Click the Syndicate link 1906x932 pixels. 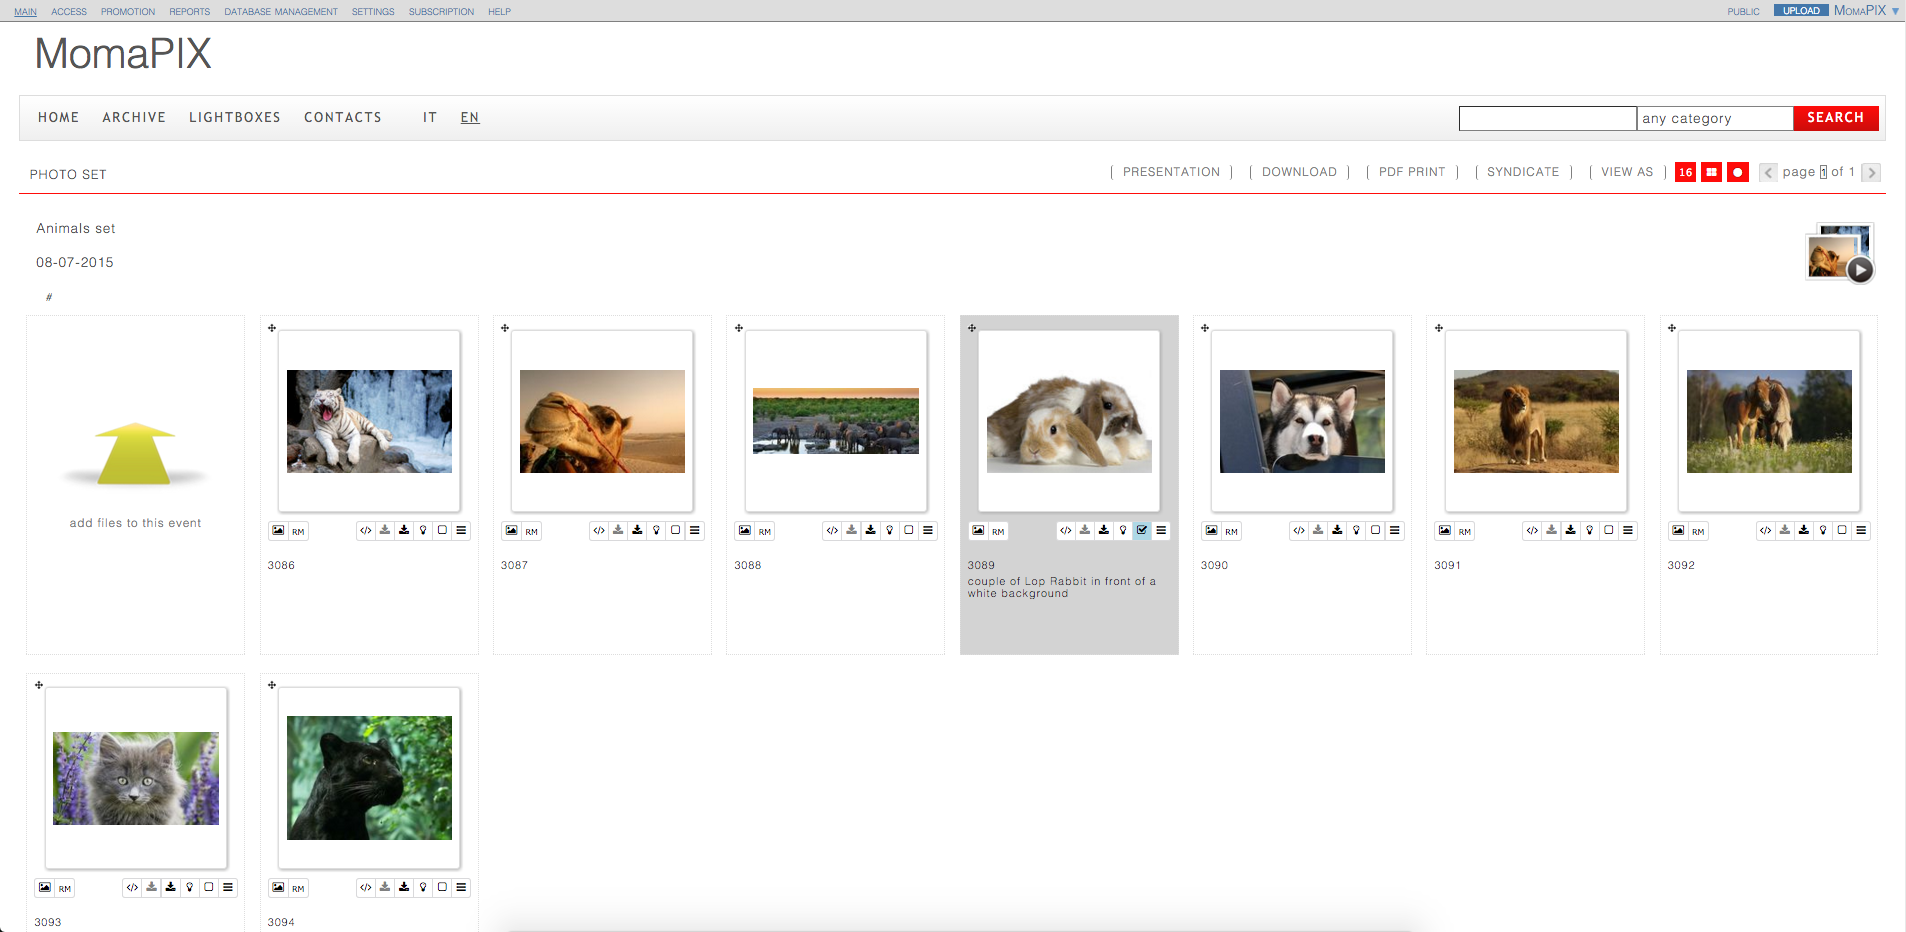click(1523, 172)
